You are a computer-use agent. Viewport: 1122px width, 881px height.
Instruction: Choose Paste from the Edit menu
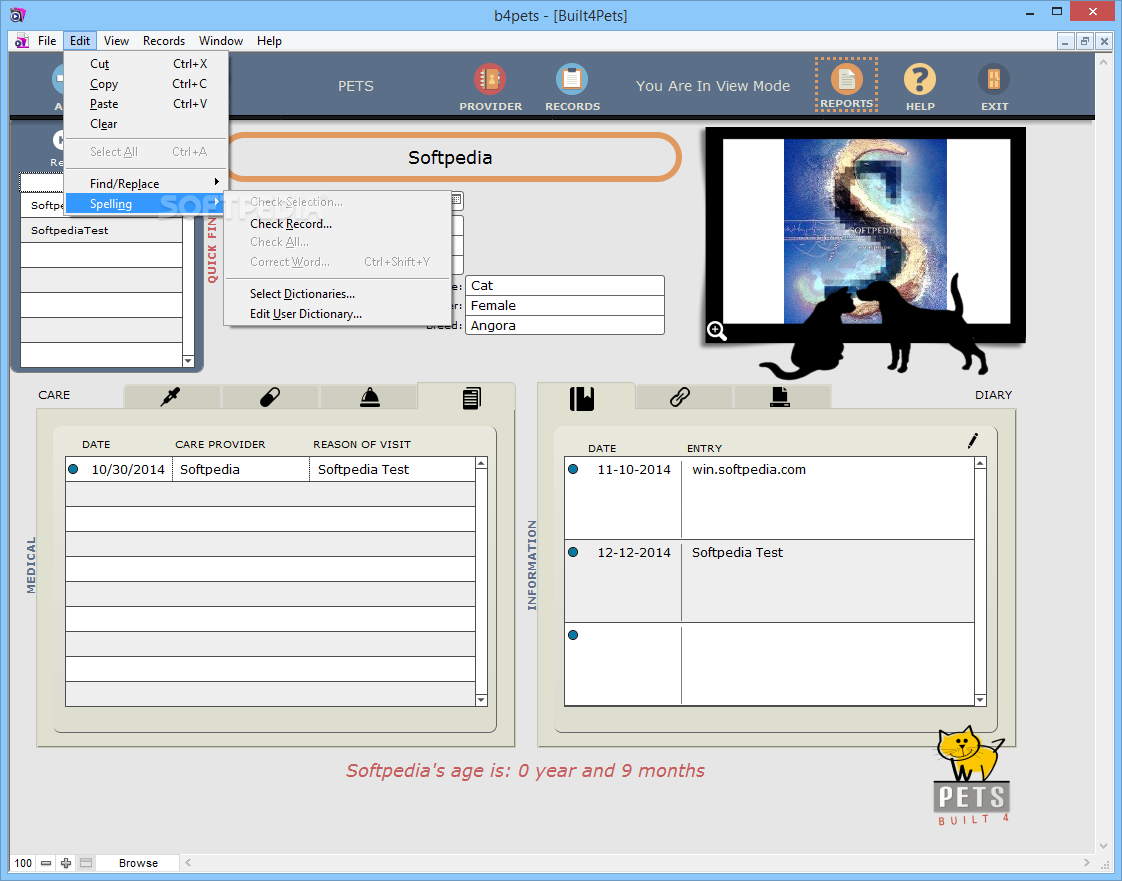point(146,104)
